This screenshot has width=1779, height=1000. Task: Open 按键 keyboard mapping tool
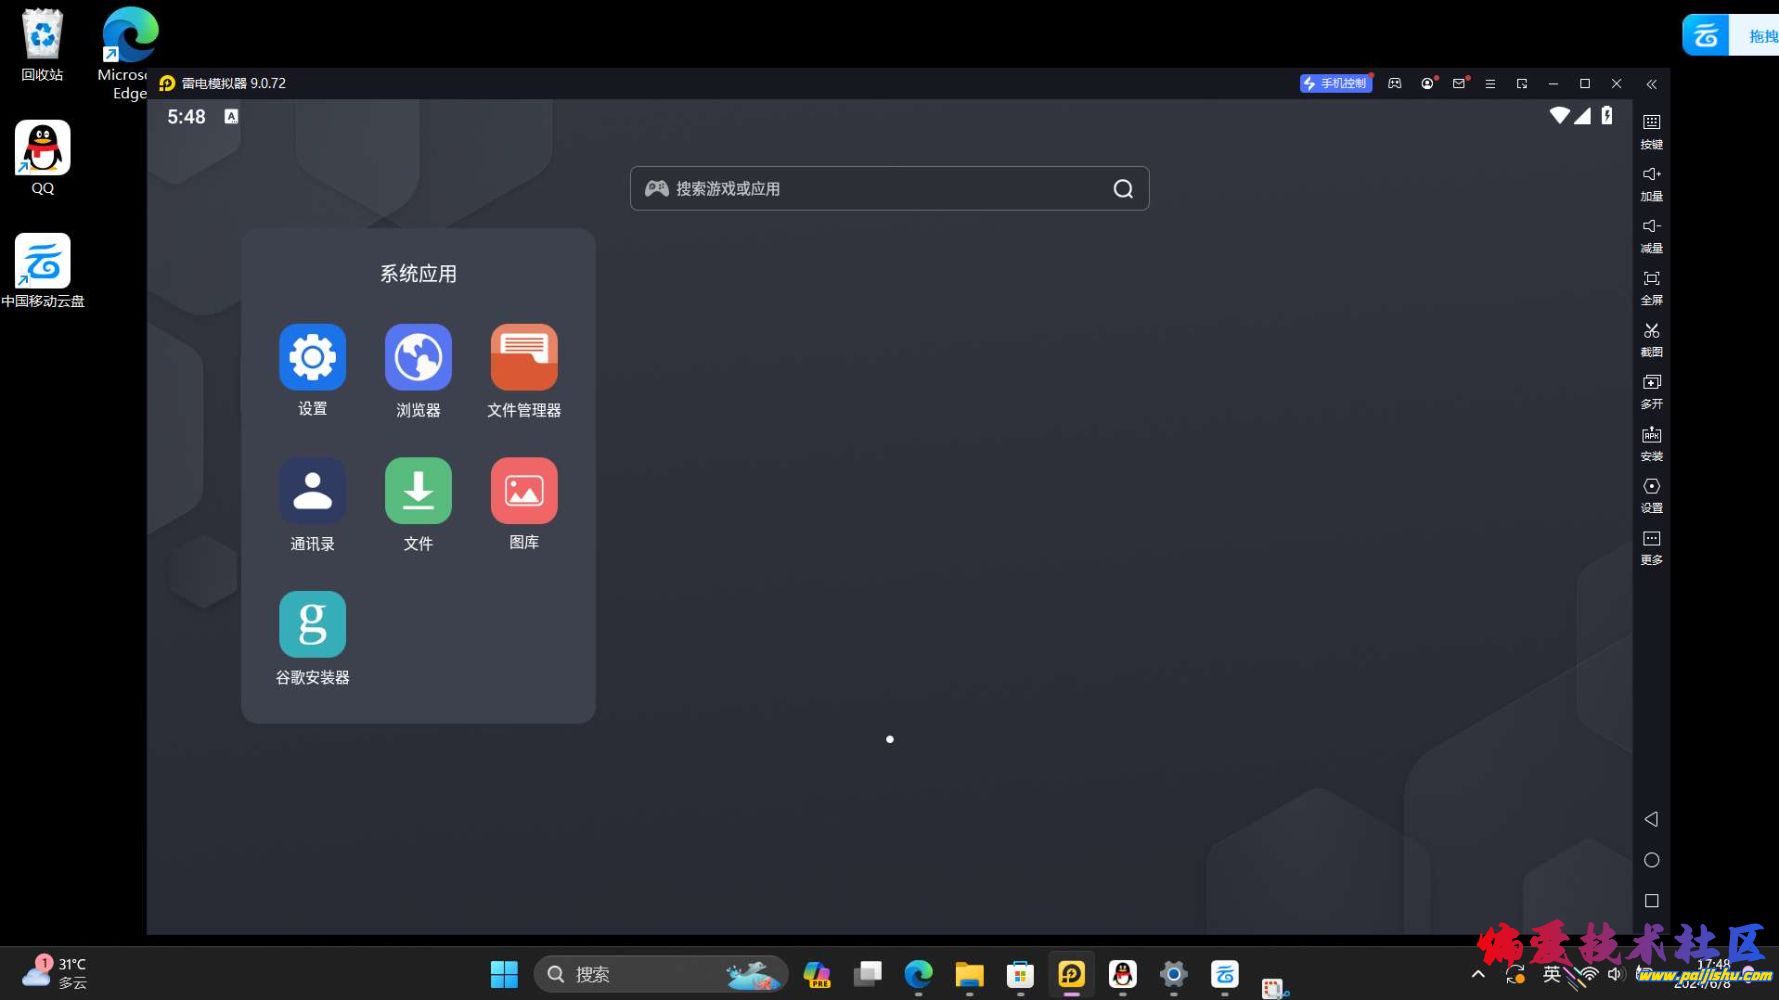coord(1651,129)
